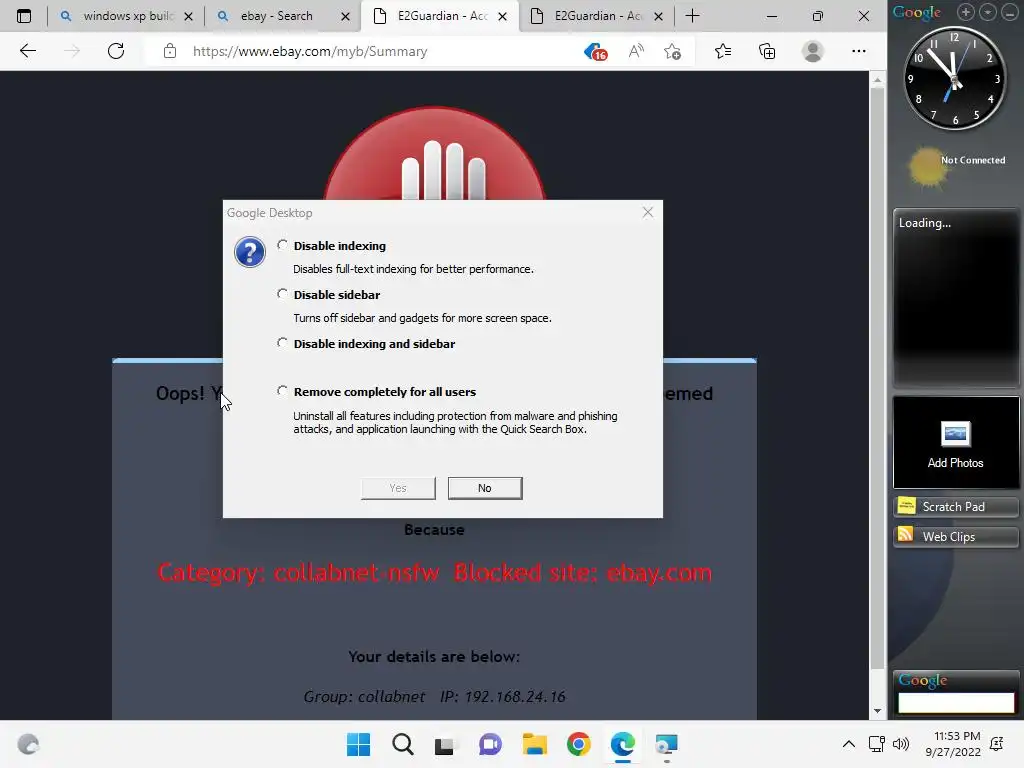
Task: Click the analog clock gadget
Action: coord(954,78)
